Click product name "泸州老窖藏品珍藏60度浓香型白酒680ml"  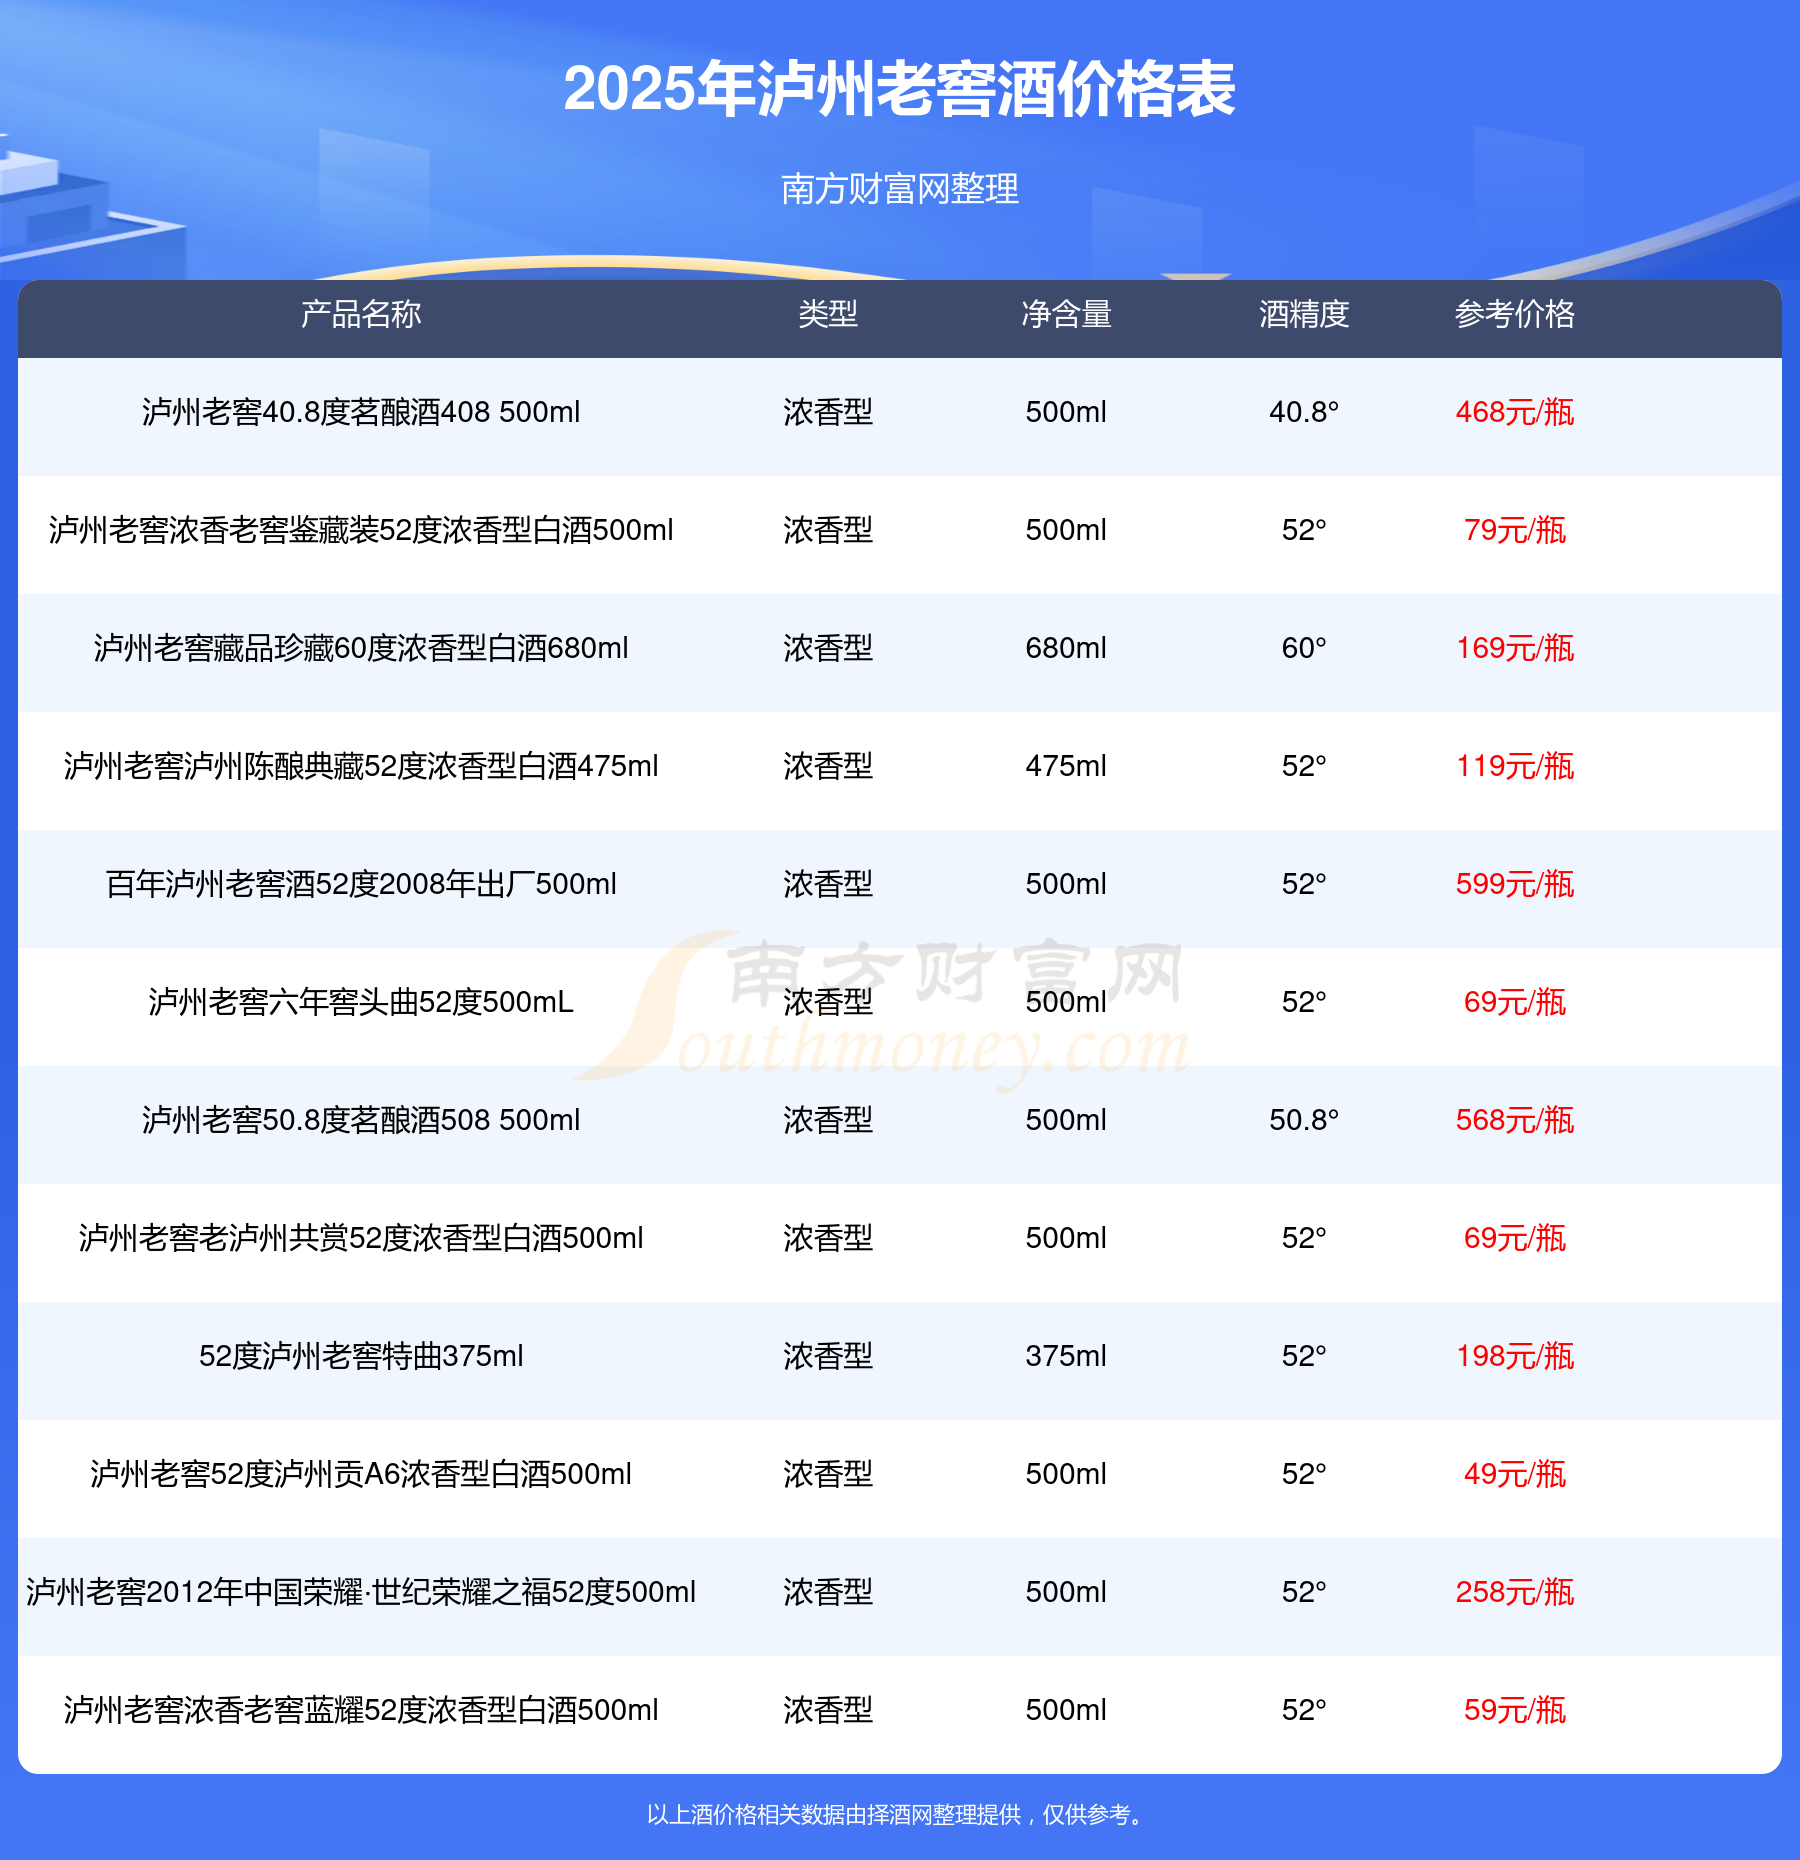tap(361, 648)
